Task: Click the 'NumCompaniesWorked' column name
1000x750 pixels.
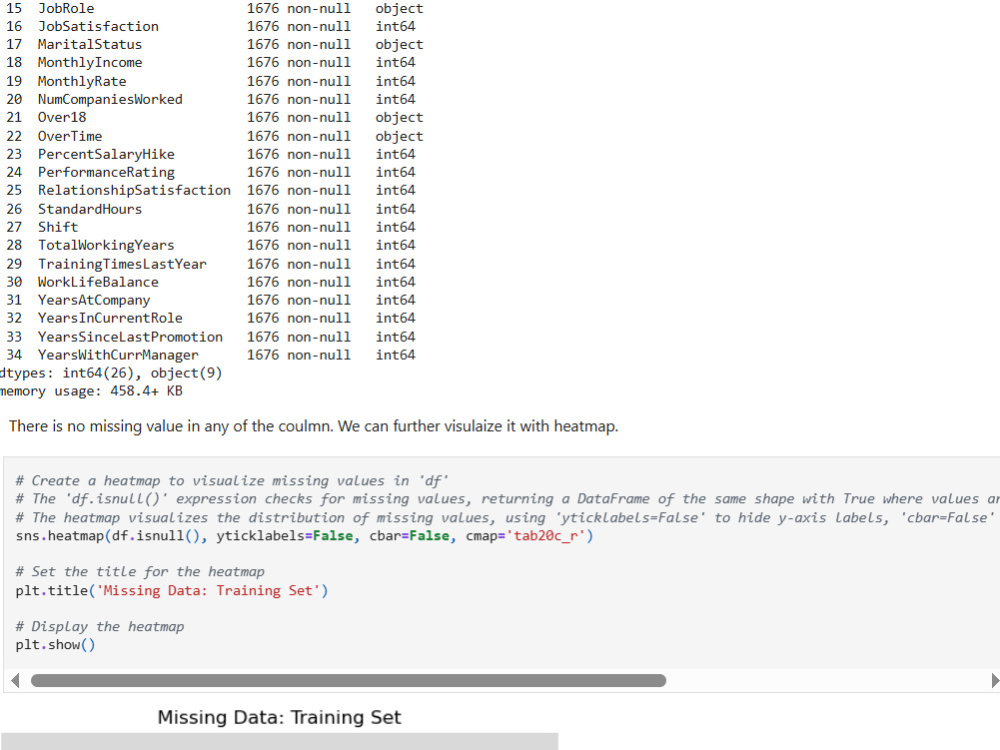Action: pyautogui.click(x=110, y=99)
